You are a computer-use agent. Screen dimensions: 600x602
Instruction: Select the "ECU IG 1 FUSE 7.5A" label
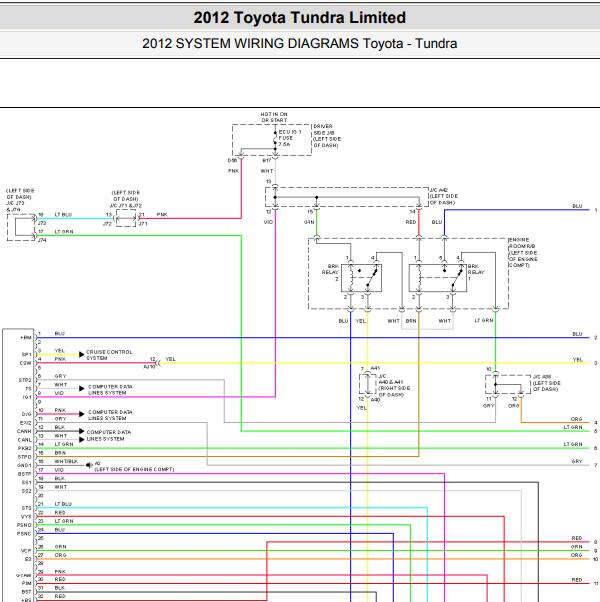[x=290, y=138]
